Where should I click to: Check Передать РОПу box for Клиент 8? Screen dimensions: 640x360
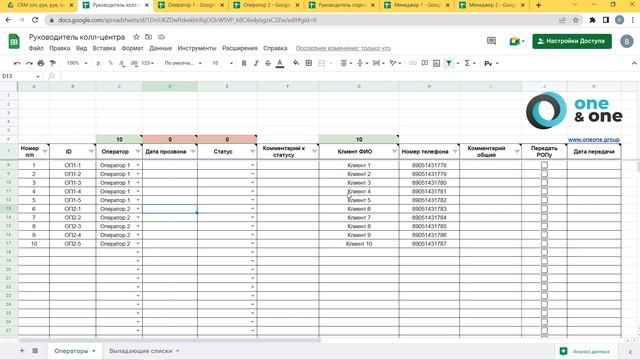pos(544,226)
